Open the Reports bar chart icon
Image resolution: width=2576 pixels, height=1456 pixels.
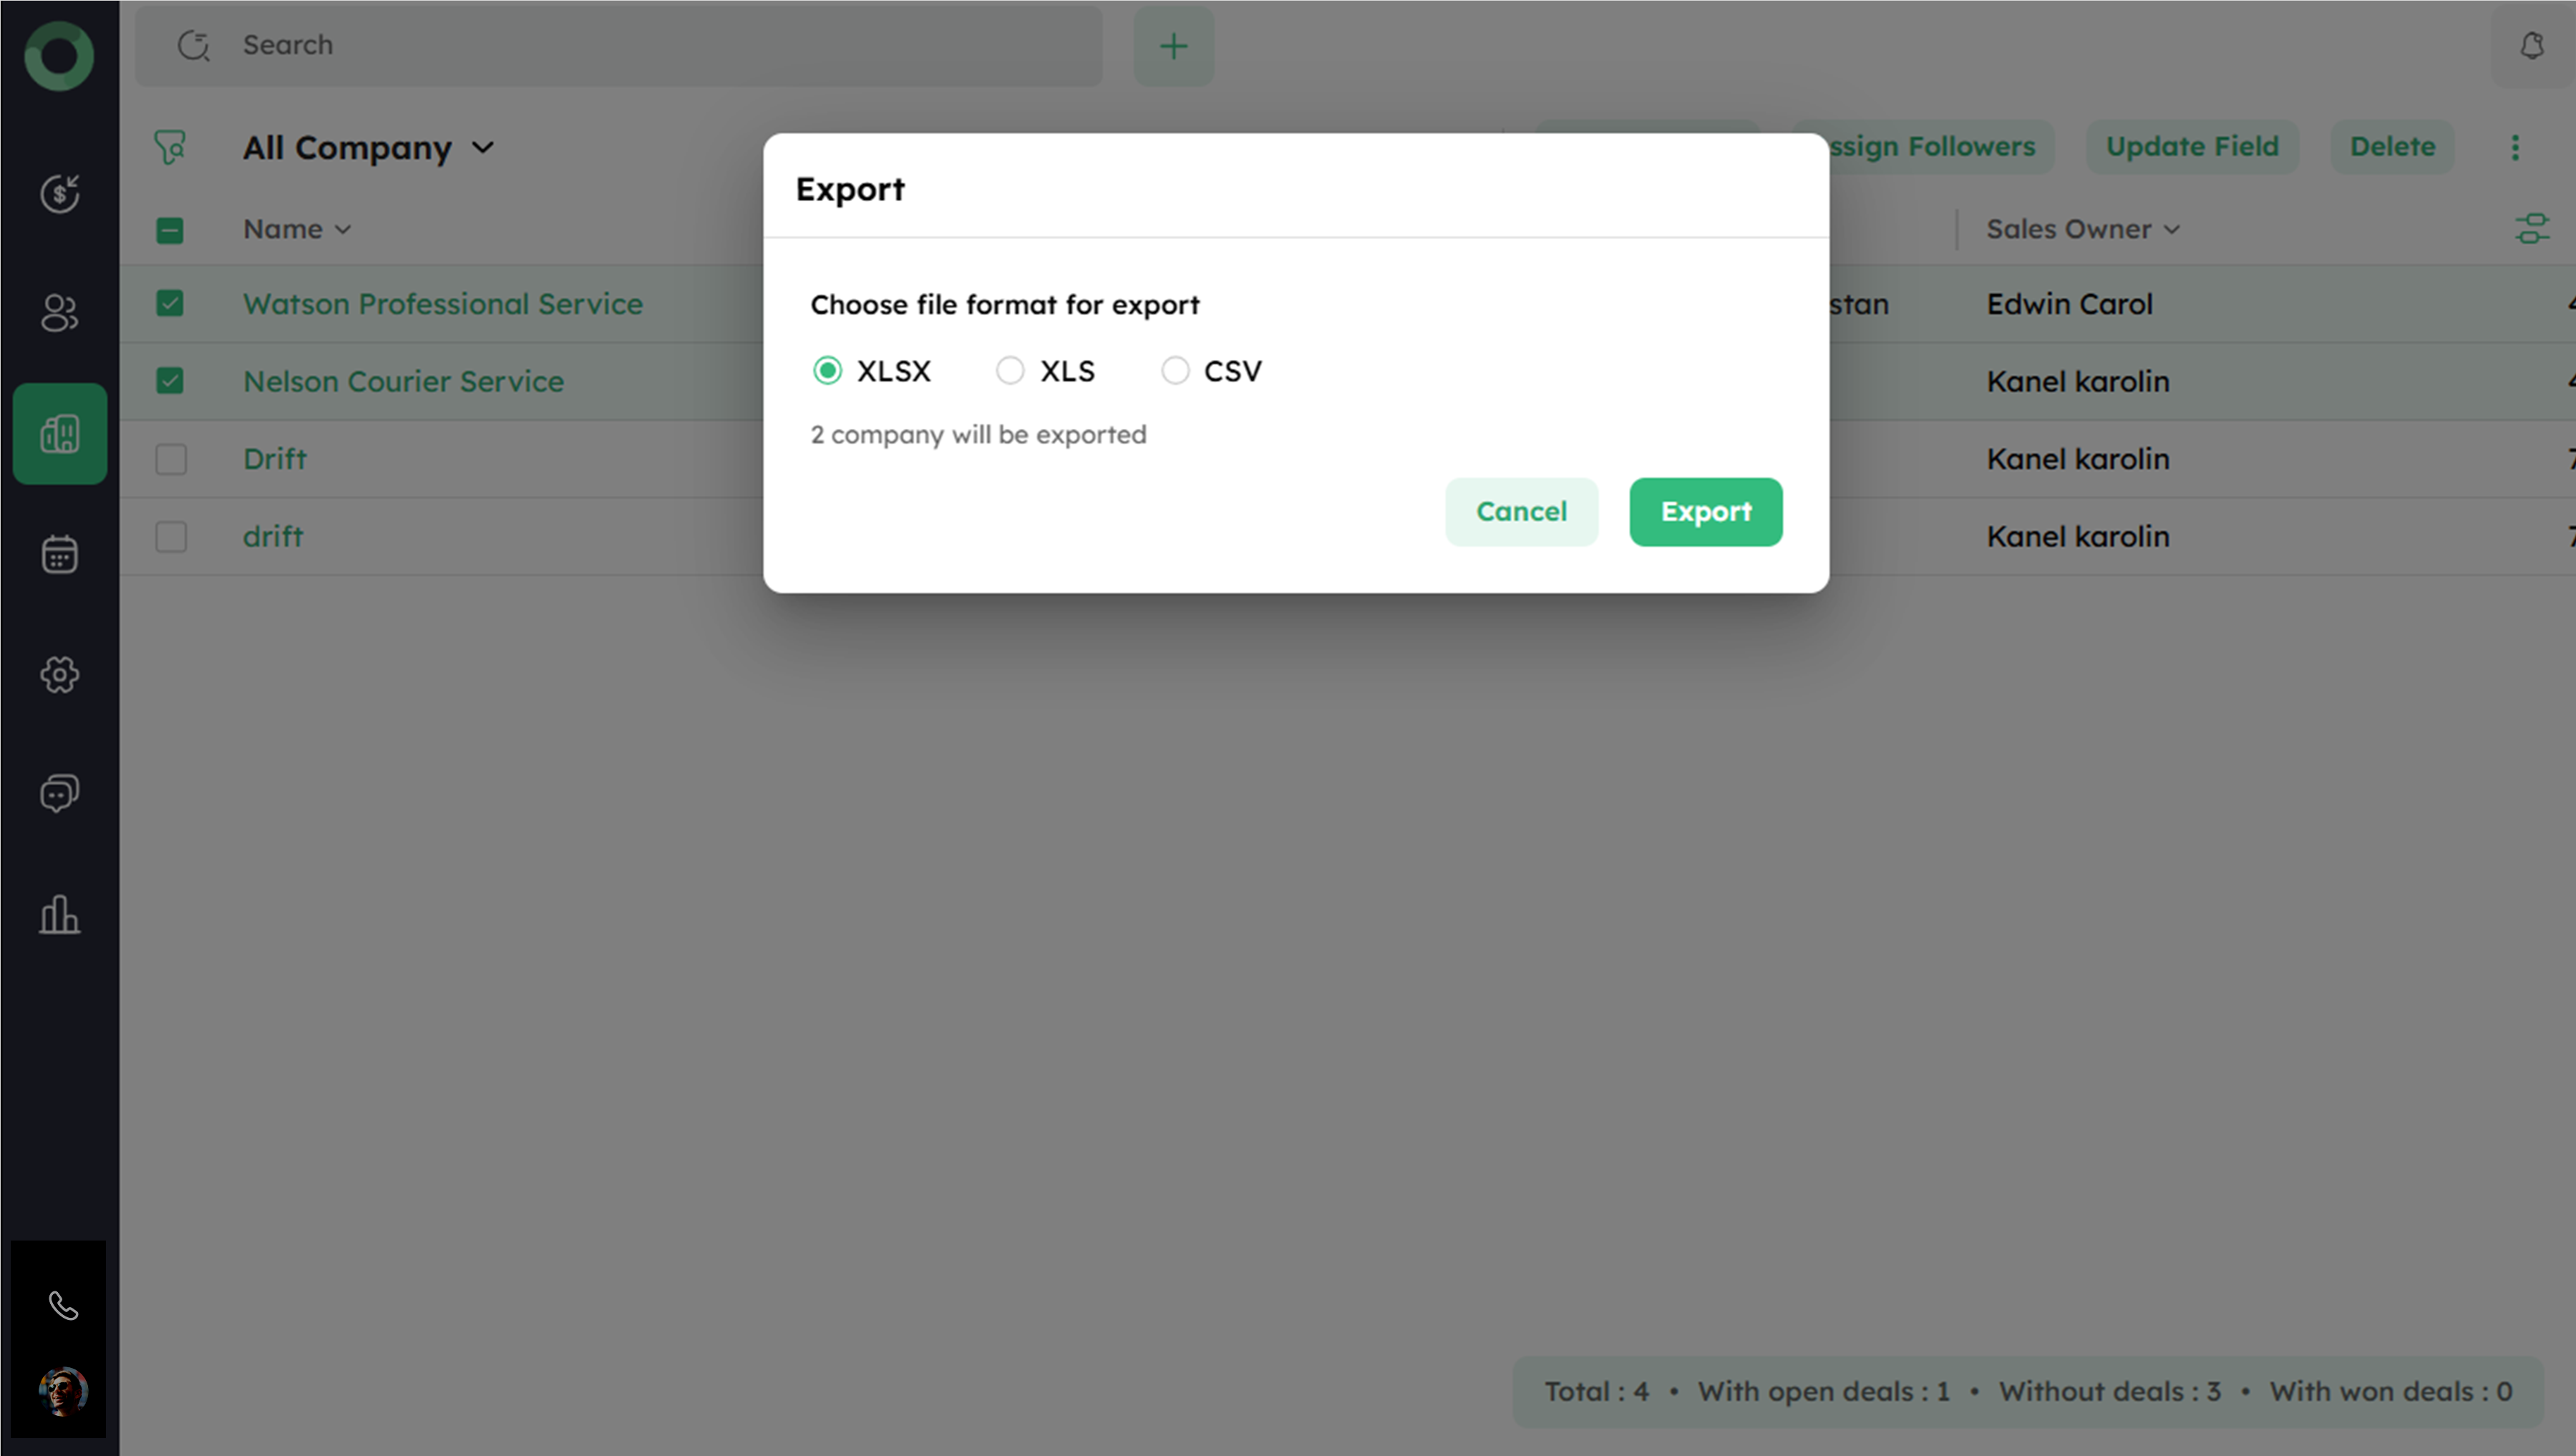coord(59,915)
